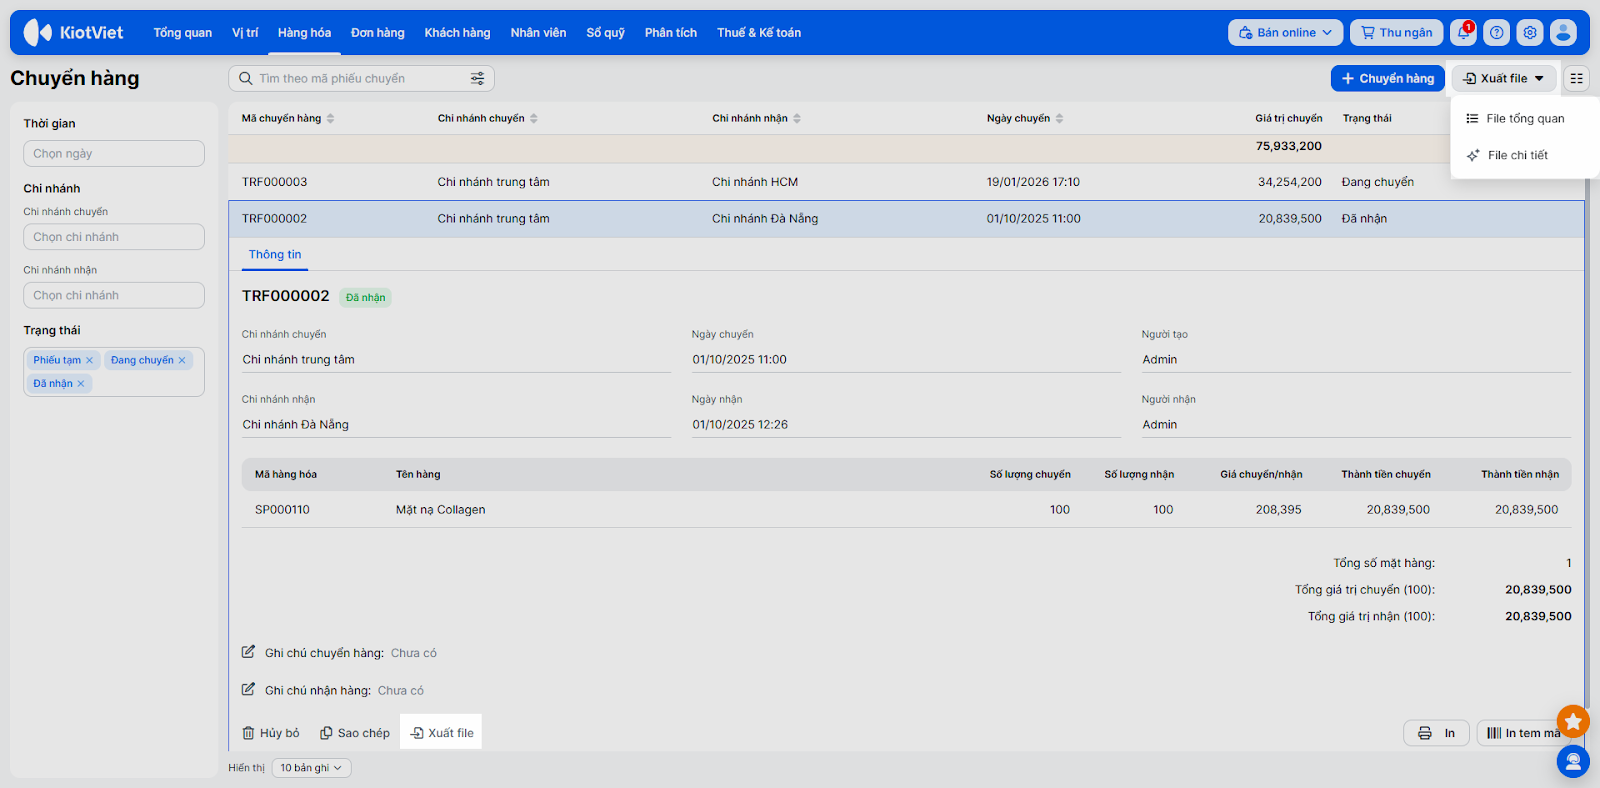Open the Khách hàng menu

(458, 33)
